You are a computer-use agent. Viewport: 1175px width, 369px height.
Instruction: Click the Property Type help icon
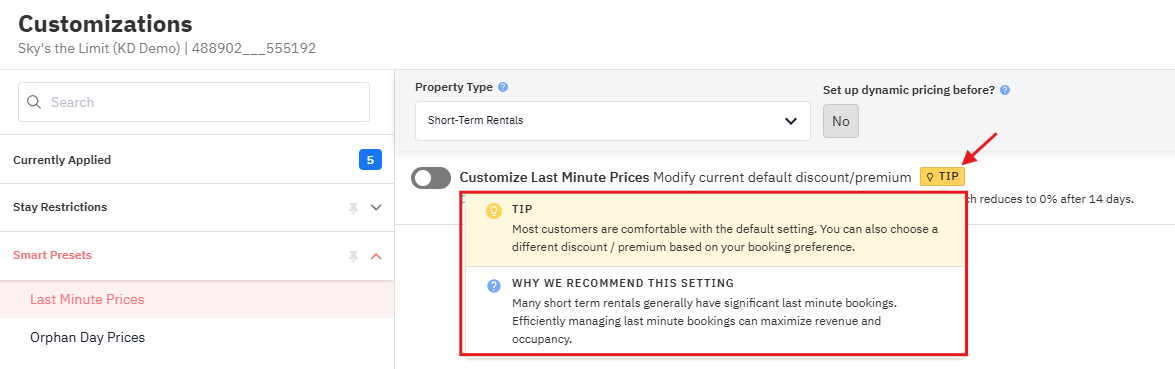click(504, 87)
